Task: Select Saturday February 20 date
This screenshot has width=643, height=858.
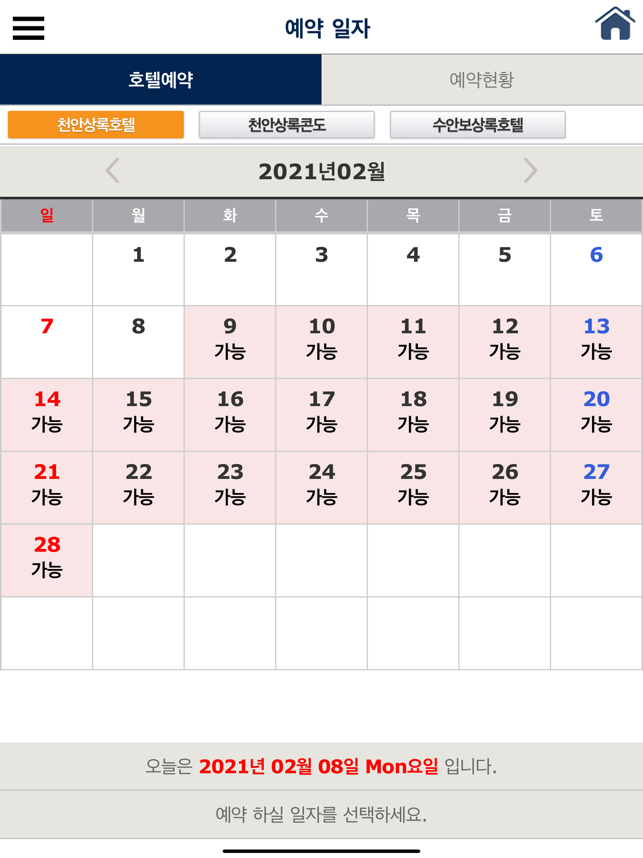Action: pyautogui.click(x=596, y=415)
